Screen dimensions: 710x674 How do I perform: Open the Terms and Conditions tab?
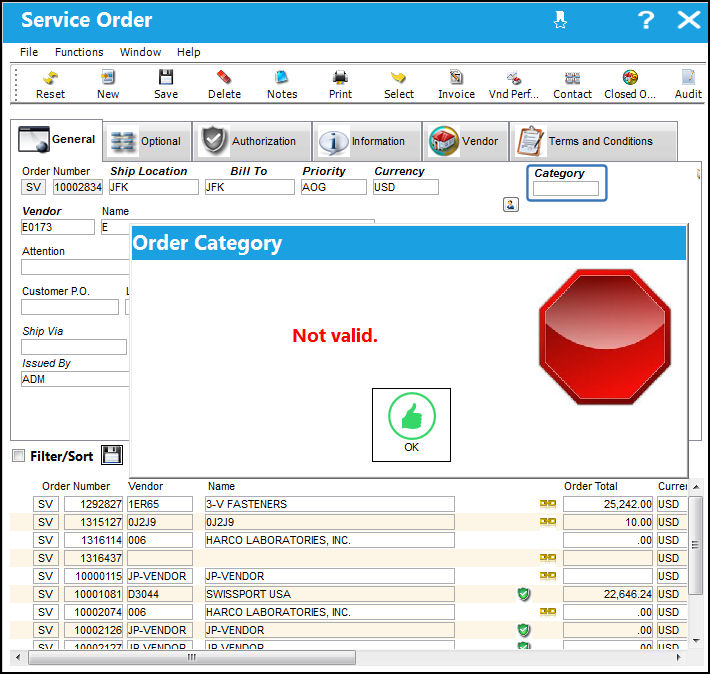point(594,141)
